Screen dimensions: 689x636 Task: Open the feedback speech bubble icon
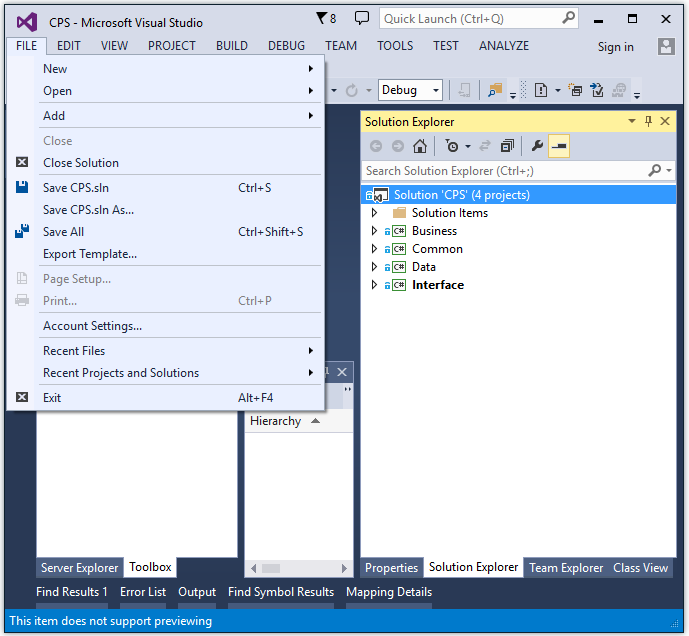(x=362, y=18)
